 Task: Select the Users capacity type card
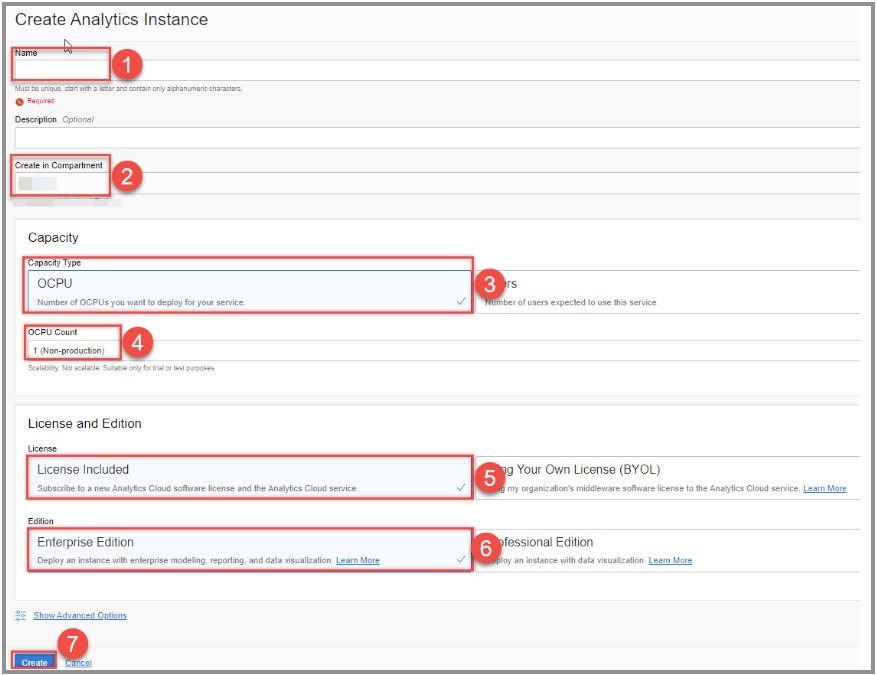[x=667, y=291]
